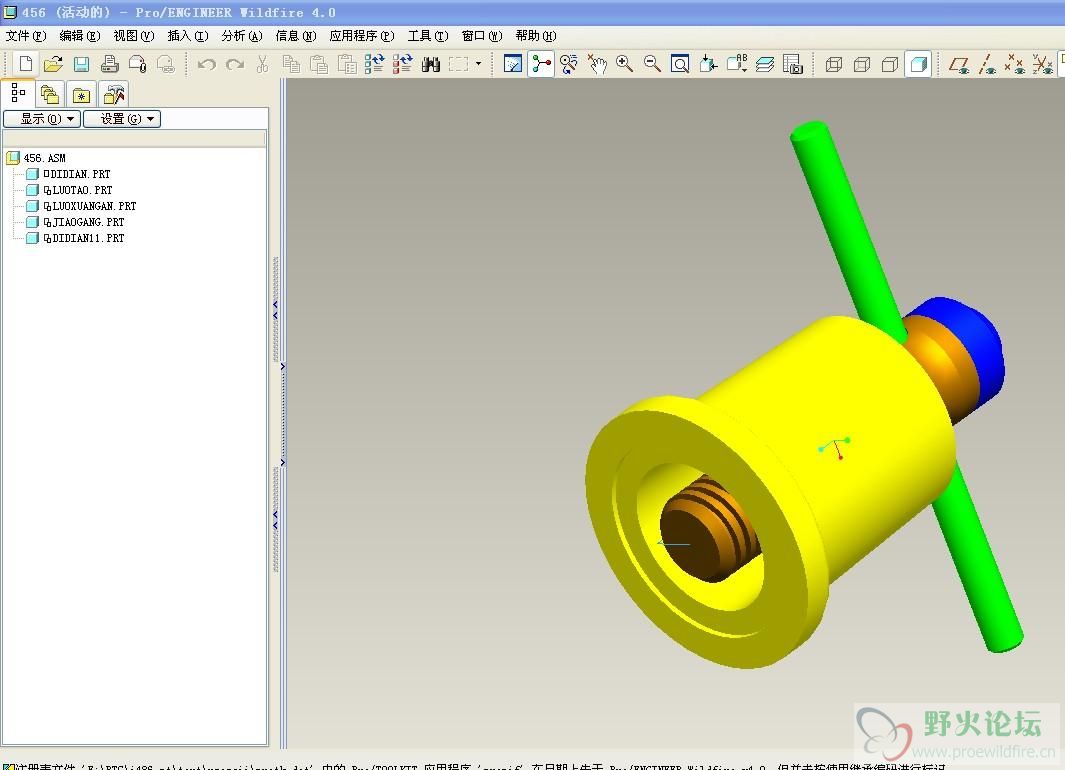Switch to the Favorites tab
The image size is (1065, 770).
click(82, 94)
